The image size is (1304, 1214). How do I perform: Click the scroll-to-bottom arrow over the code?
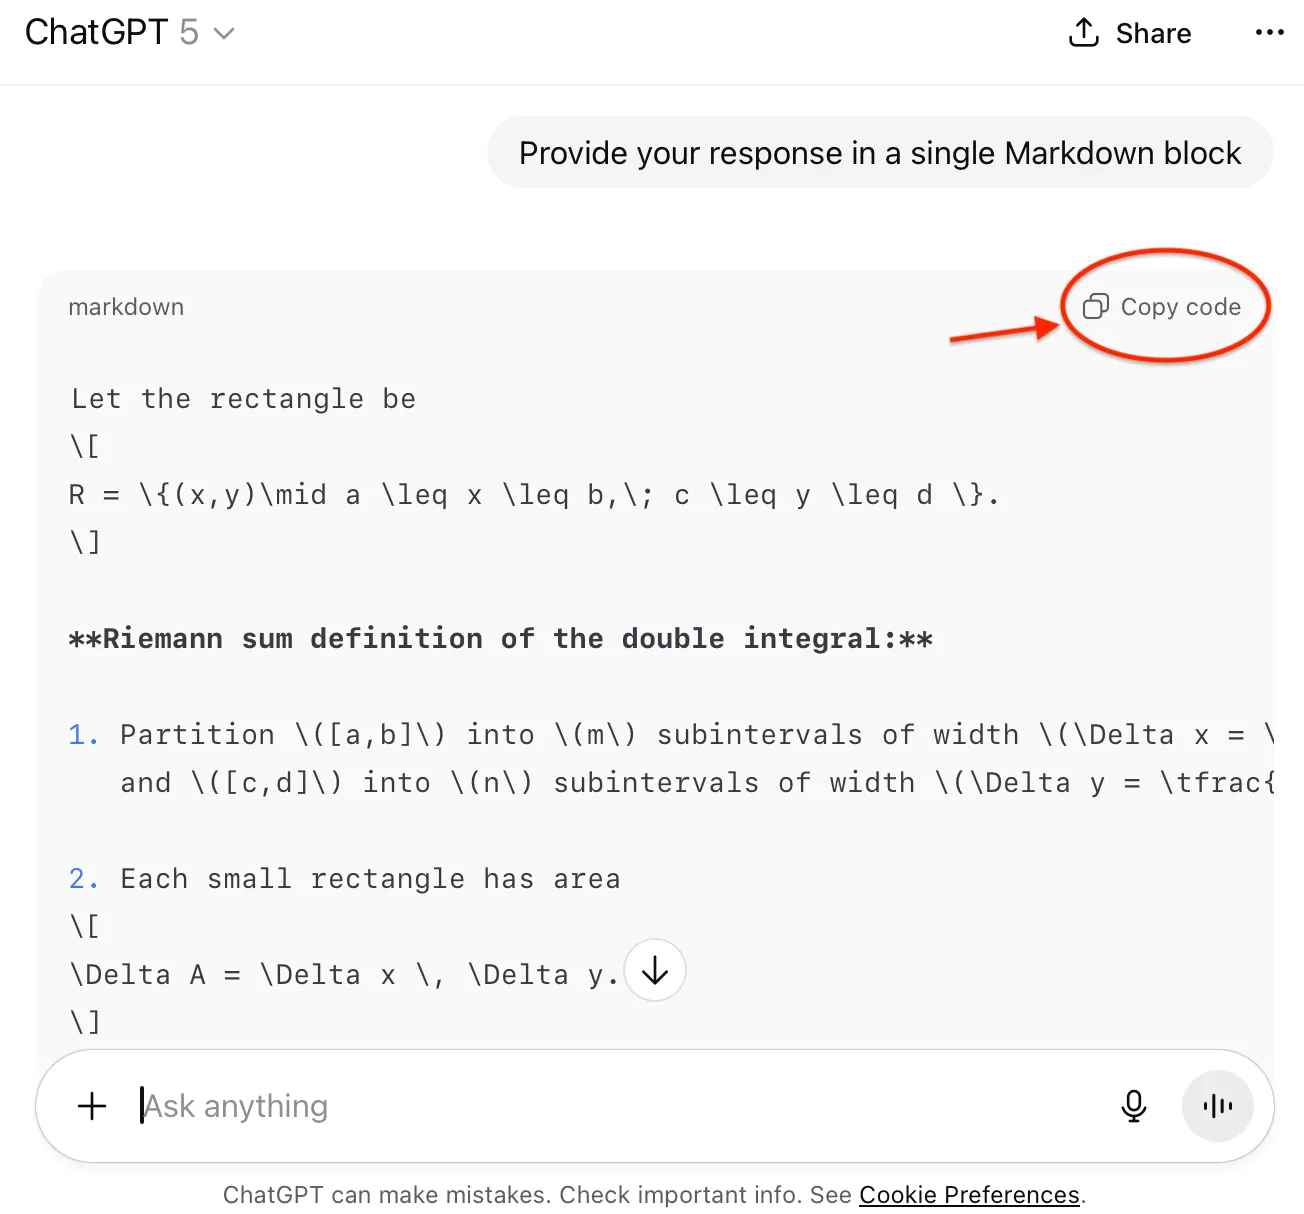(x=655, y=969)
